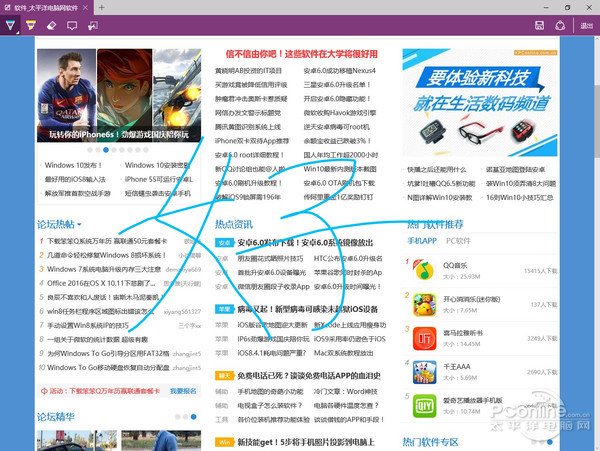Image resolution: width=600 pixels, height=451 pixels.
Task: Click activity link 活动:下载笨笨Q万年历赢联通套餐卡
Action: point(104,391)
